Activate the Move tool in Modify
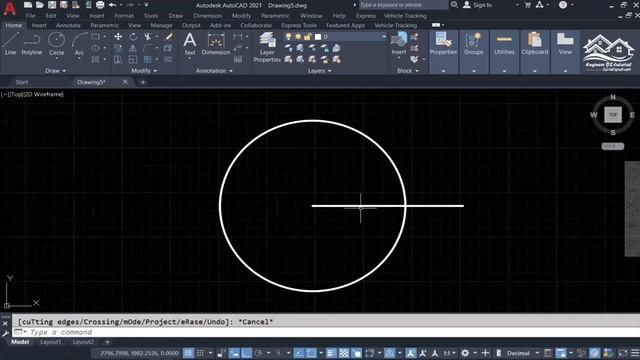 (x=118, y=37)
